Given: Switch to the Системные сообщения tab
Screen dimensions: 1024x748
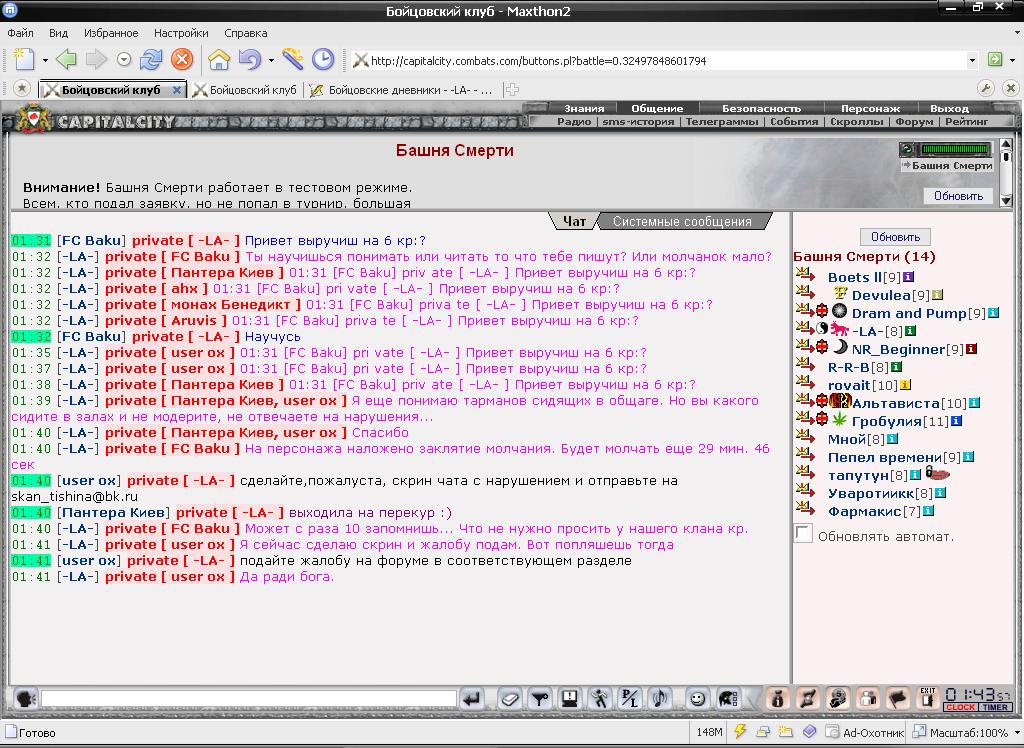Looking at the screenshot, I should pyautogui.click(x=682, y=221).
